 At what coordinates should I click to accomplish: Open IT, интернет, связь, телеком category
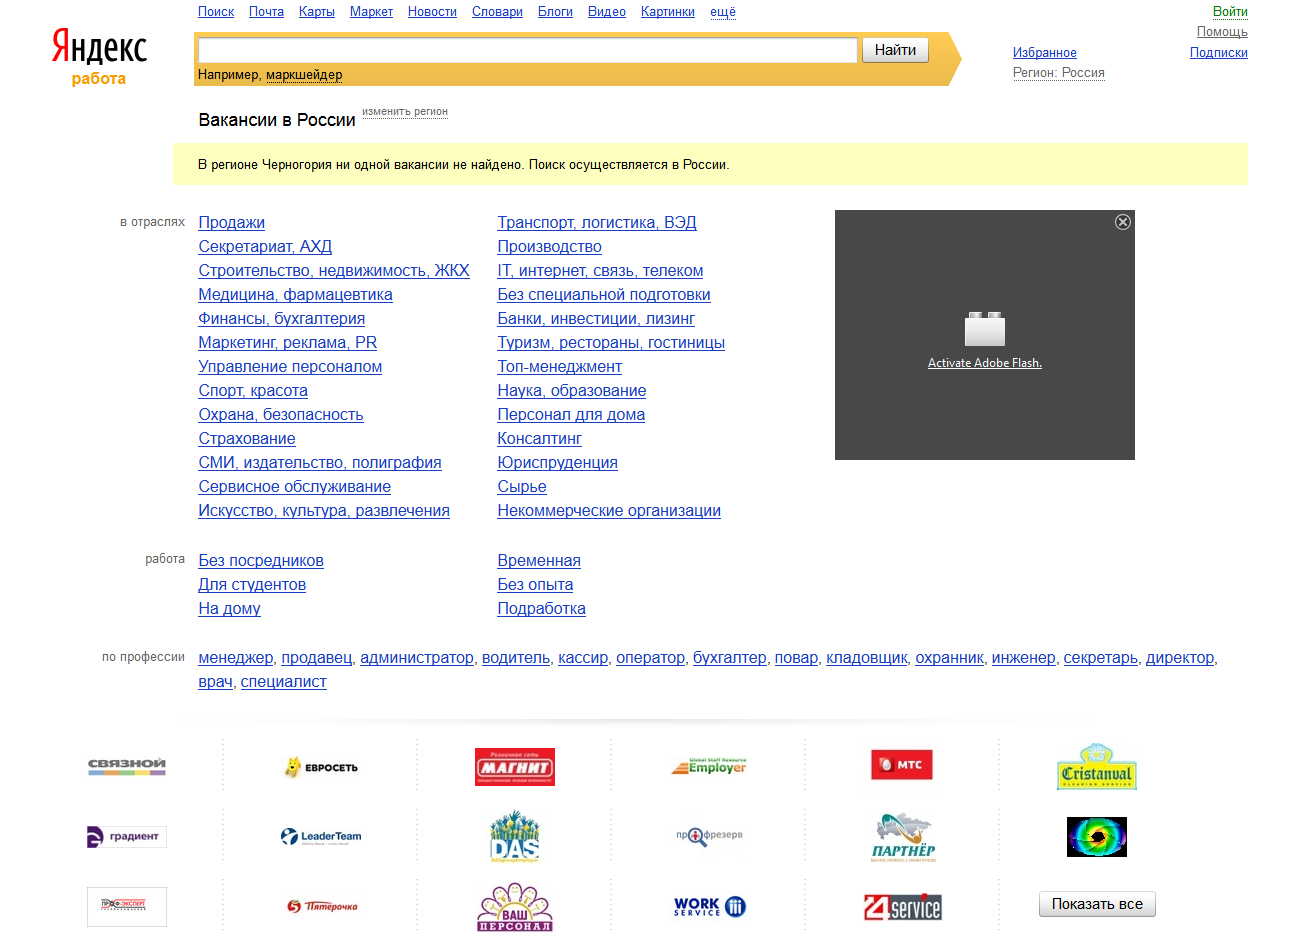[x=600, y=271]
